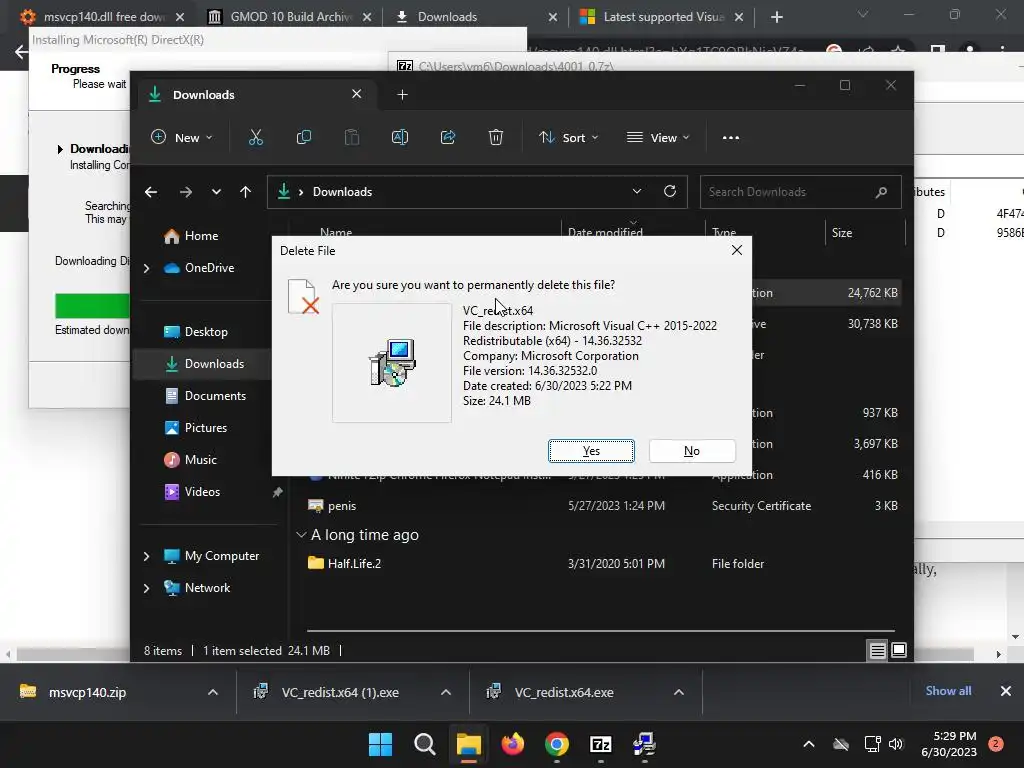This screenshot has width=1024, height=768.
Task: Open VC_redist.x64 (1).exe download item
Action: 340,692
